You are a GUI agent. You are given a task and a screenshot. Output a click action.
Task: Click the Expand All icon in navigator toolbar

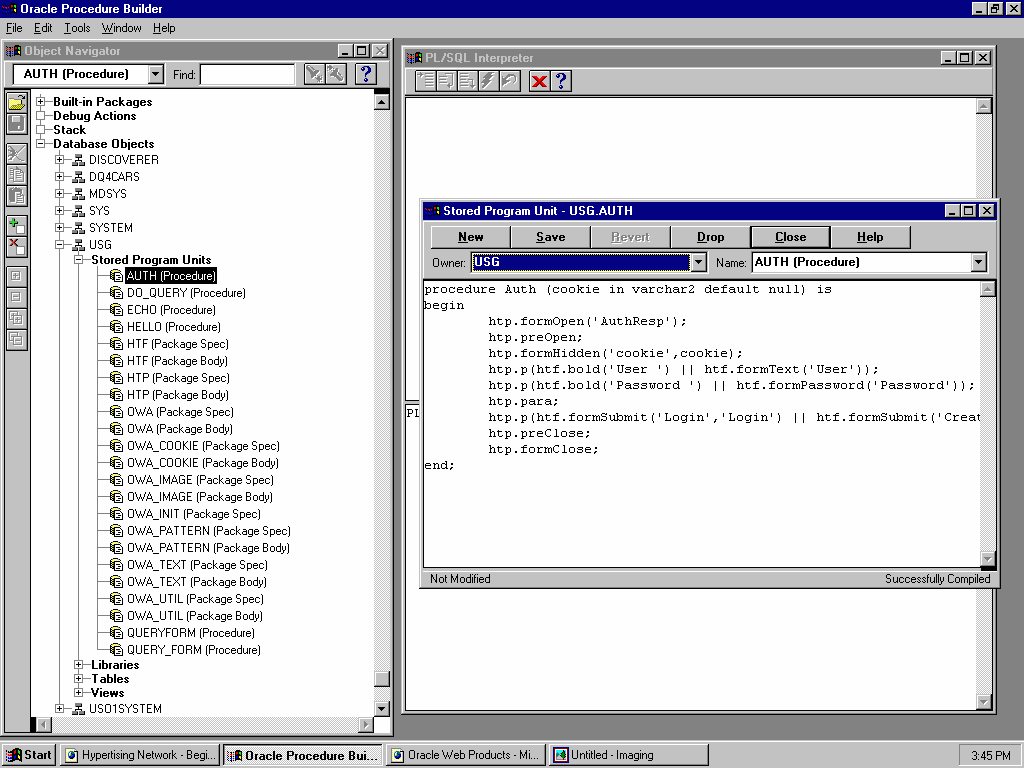click(16, 318)
